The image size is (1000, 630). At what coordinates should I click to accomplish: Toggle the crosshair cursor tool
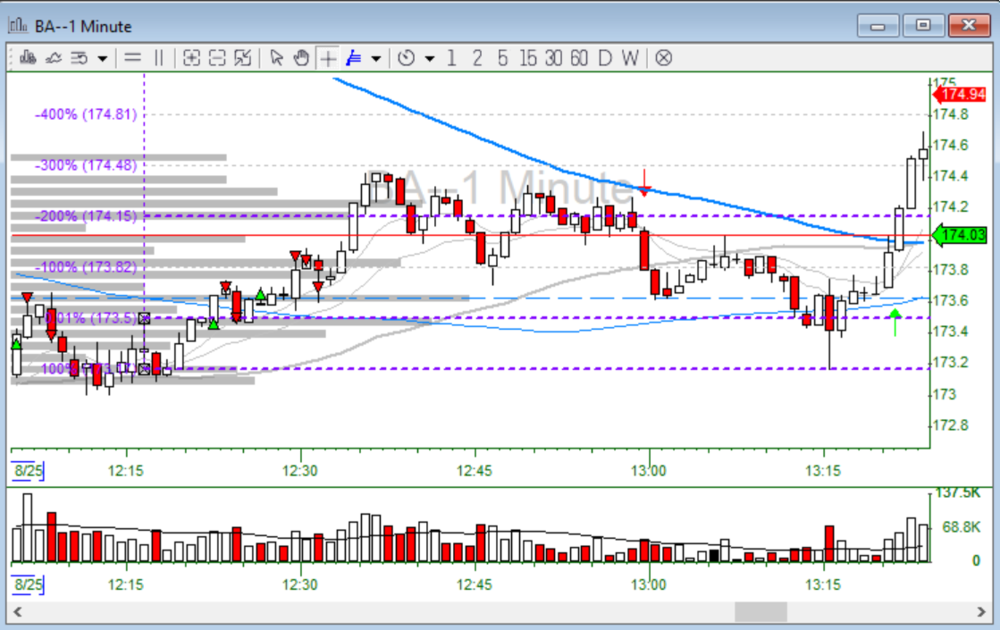[328, 58]
